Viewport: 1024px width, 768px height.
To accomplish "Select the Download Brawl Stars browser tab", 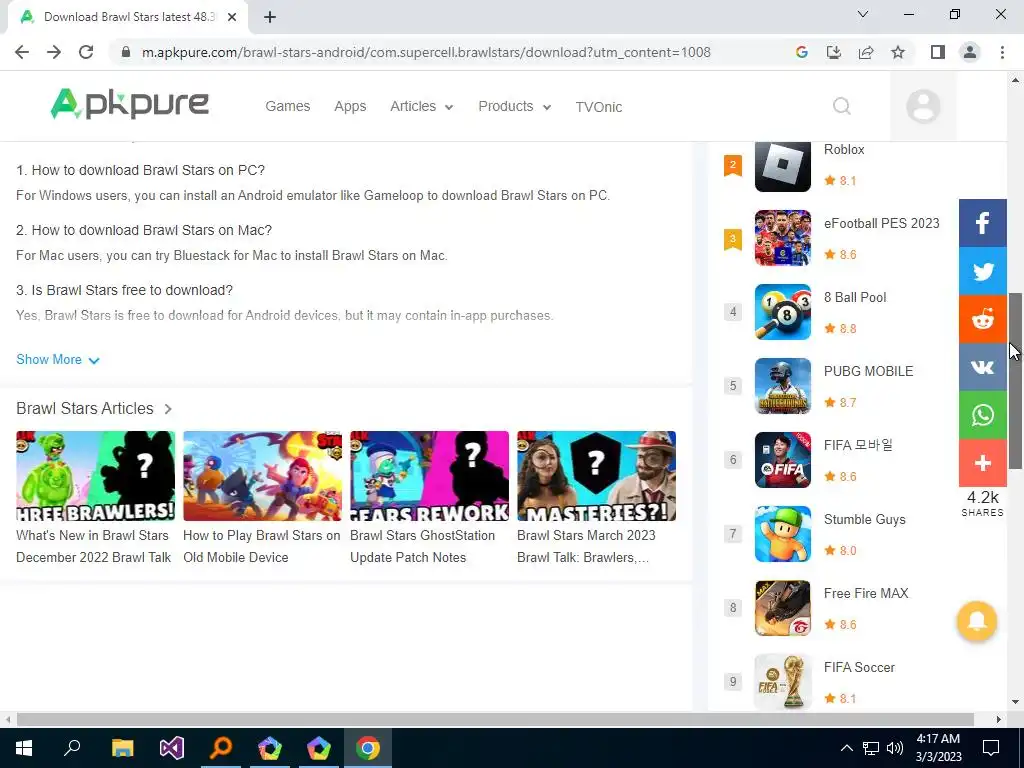I will pos(129,17).
